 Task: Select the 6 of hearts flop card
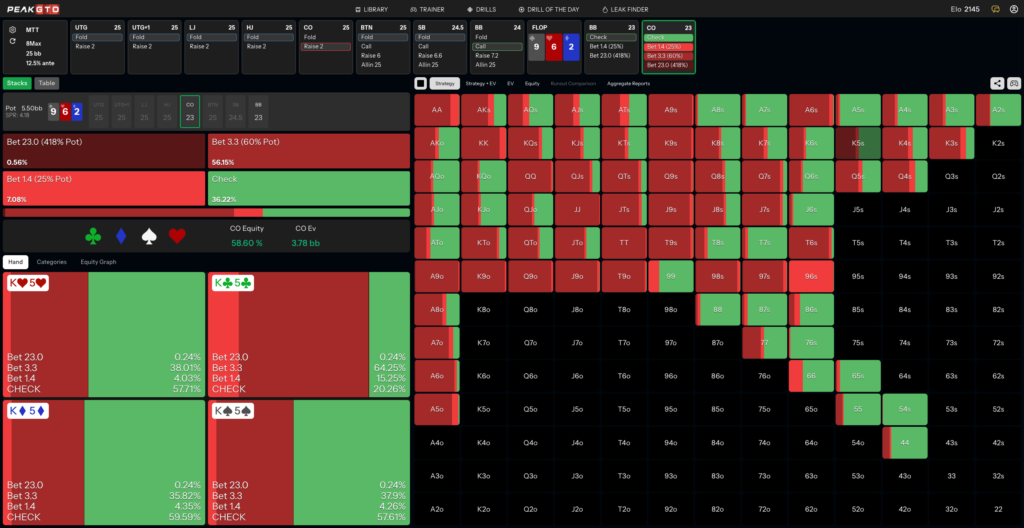552,47
